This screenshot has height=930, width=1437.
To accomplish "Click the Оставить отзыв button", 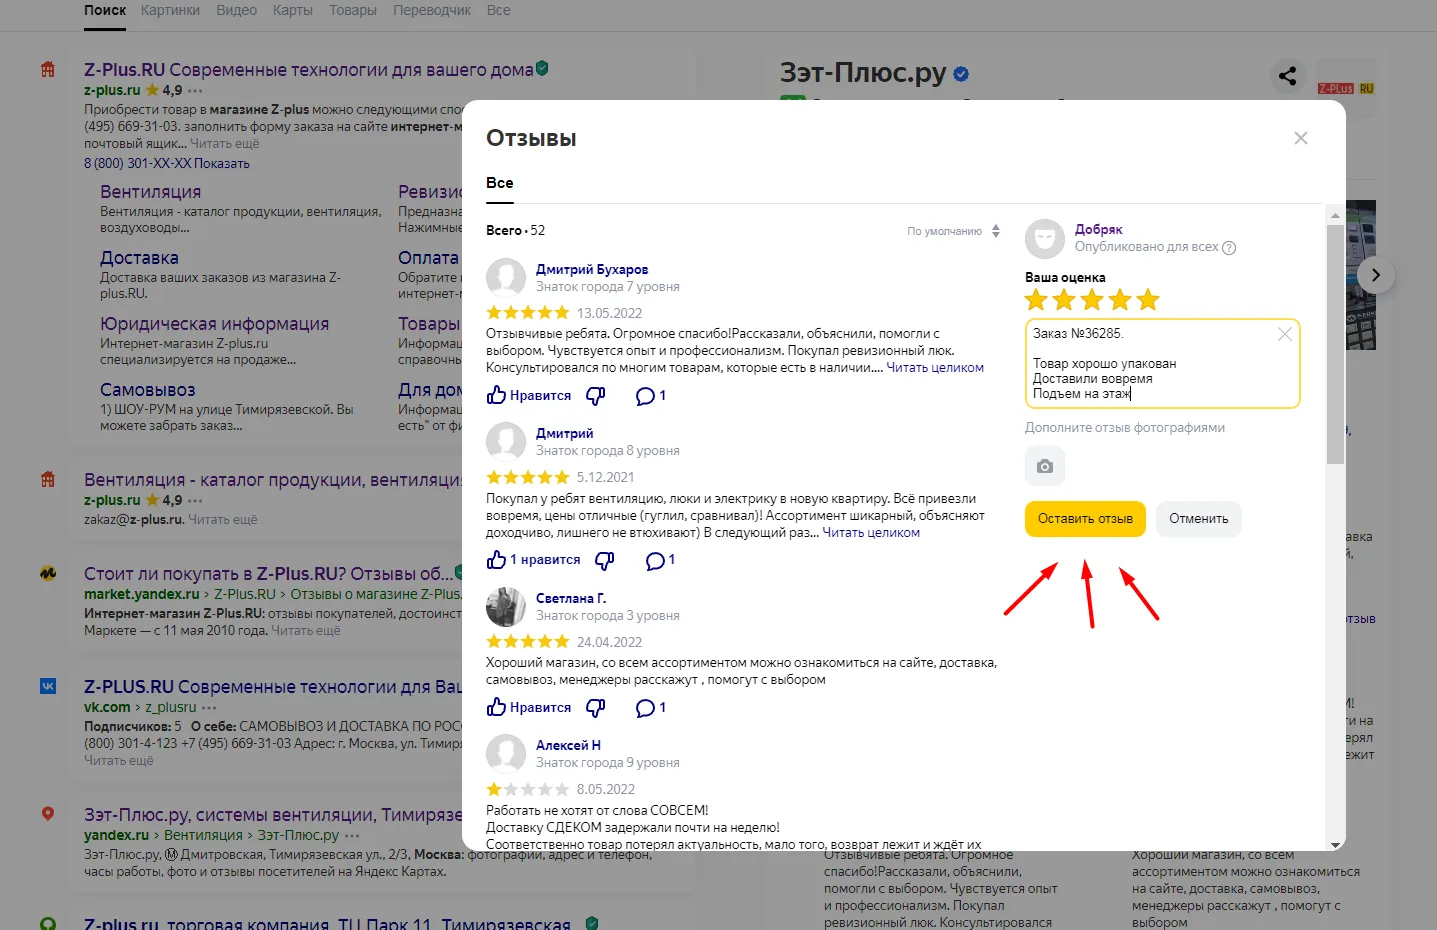I will click(1085, 519).
